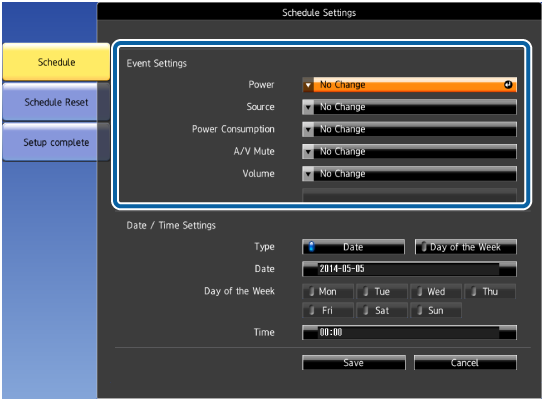Click the Time input field showing 00:00
The image size is (544, 400).
point(409,332)
